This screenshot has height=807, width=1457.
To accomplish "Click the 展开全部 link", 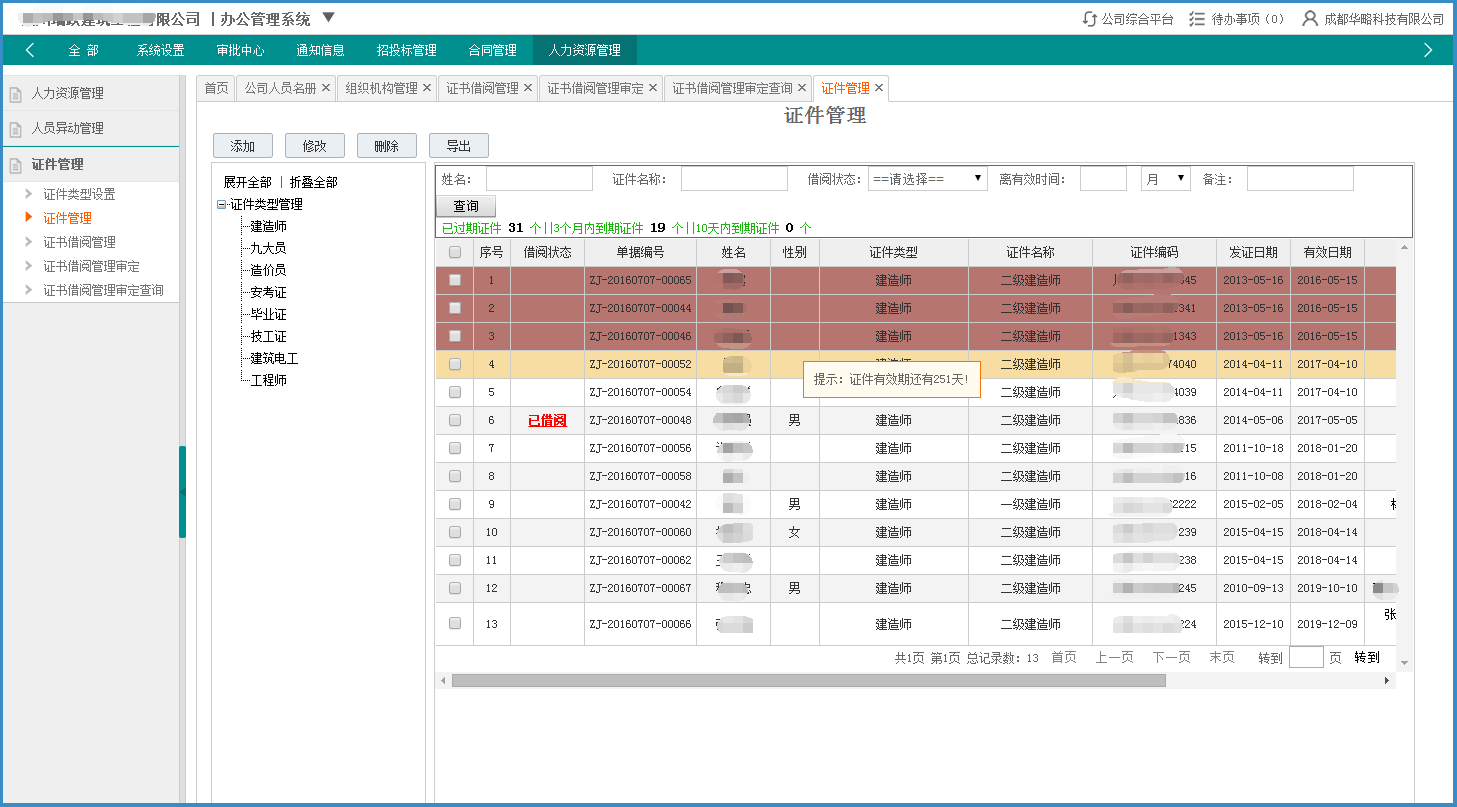I will 247,182.
